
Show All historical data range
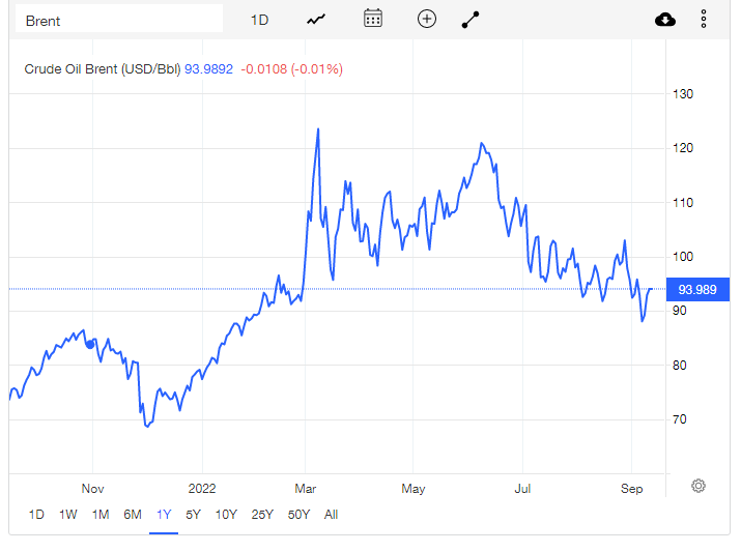coord(331,515)
